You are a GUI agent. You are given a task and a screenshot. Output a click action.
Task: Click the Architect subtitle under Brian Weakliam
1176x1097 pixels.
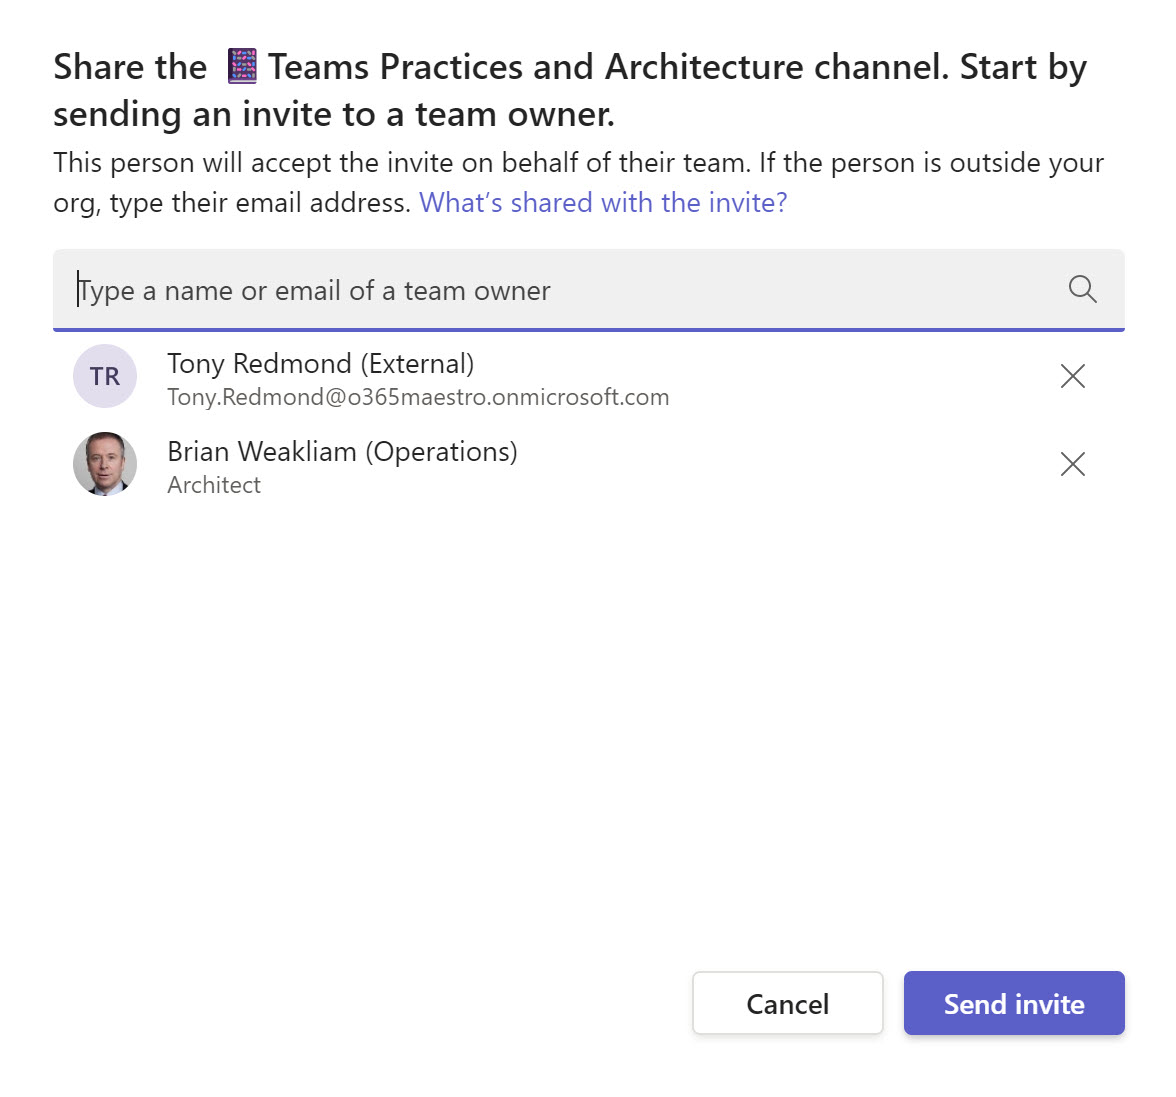click(213, 485)
